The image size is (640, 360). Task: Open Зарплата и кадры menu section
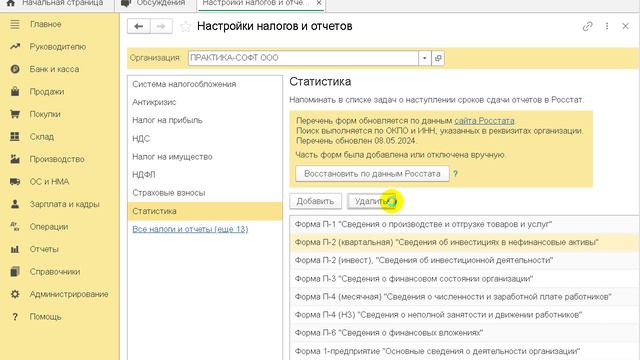click(x=64, y=204)
